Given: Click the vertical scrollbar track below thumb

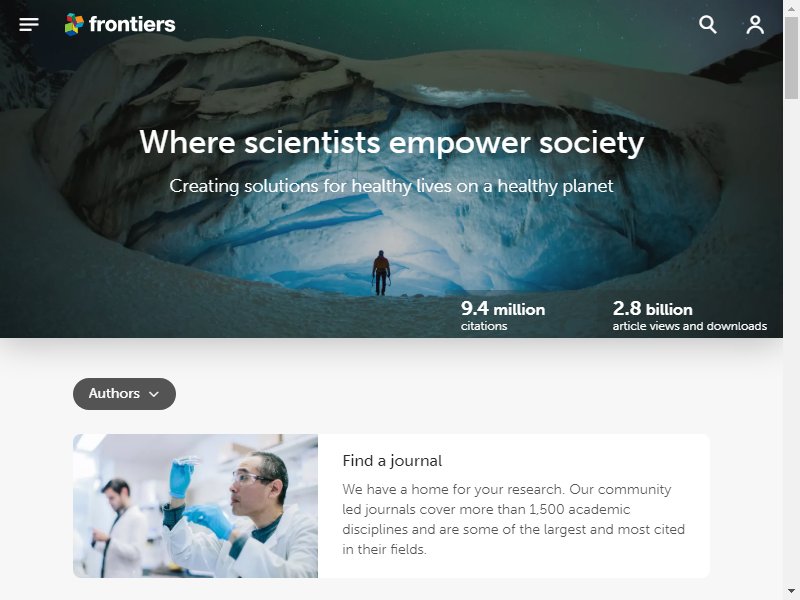Looking at the screenshot, I should 791,341.
